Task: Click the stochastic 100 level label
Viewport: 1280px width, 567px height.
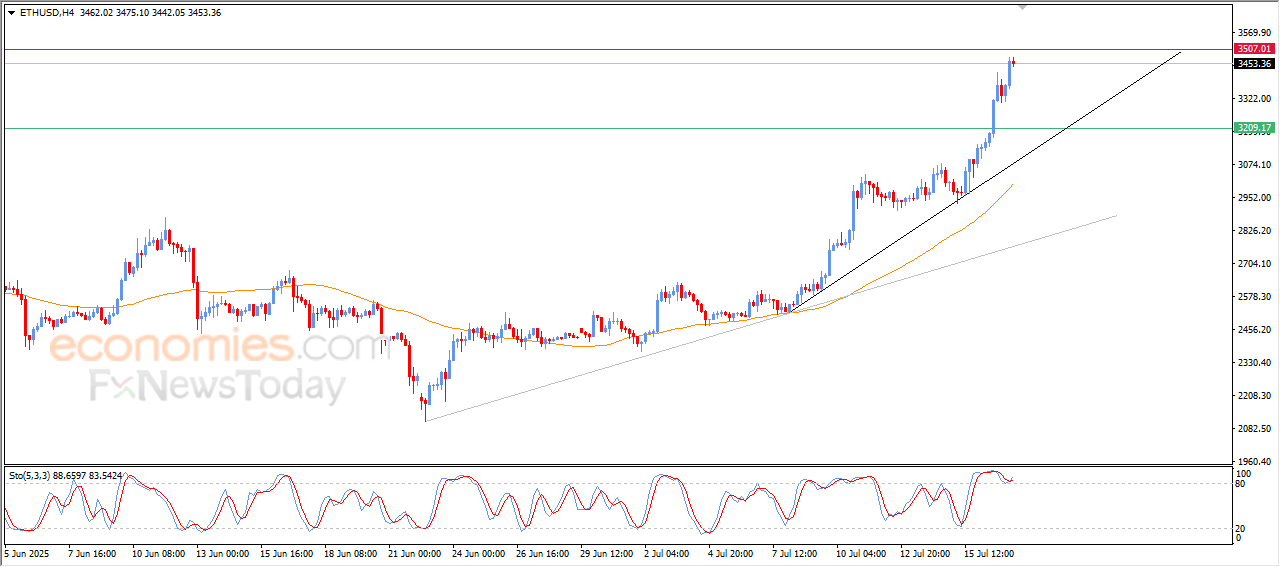Action: [x=1244, y=473]
